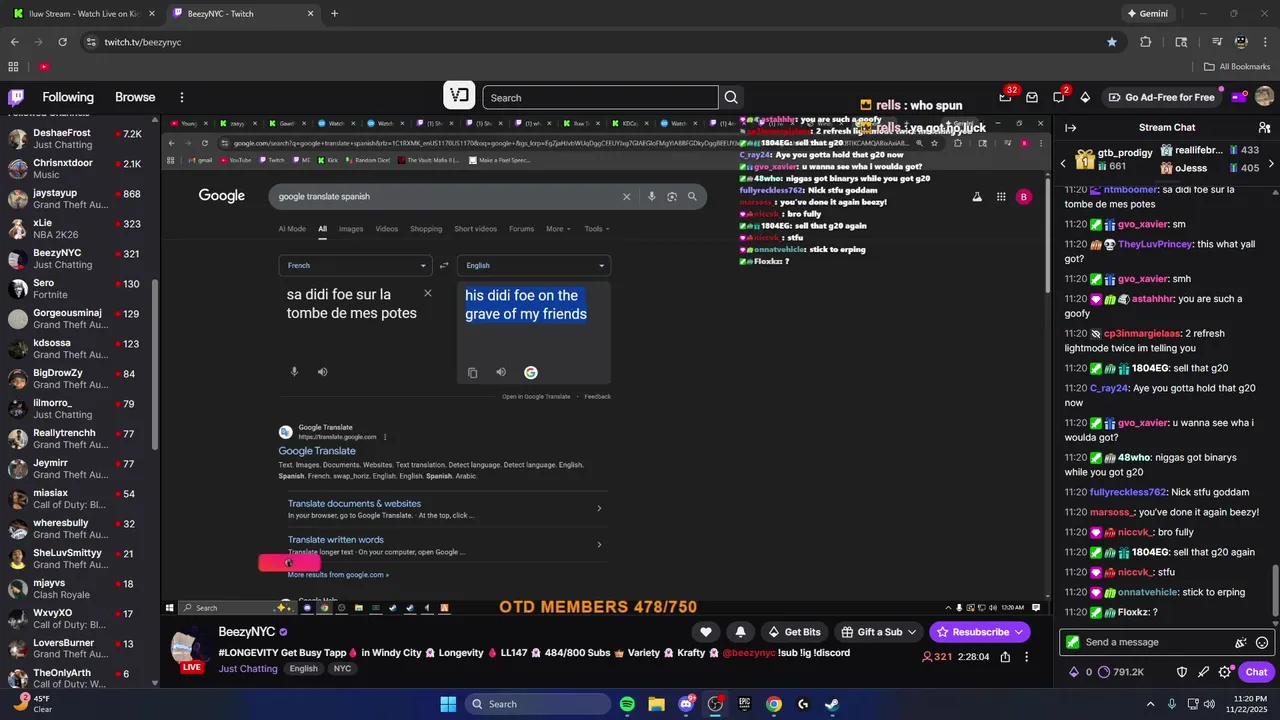Screen dimensions: 1280x720
Task: Reload the page in Chrome
Action: pyautogui.click(x=62, y=42)
